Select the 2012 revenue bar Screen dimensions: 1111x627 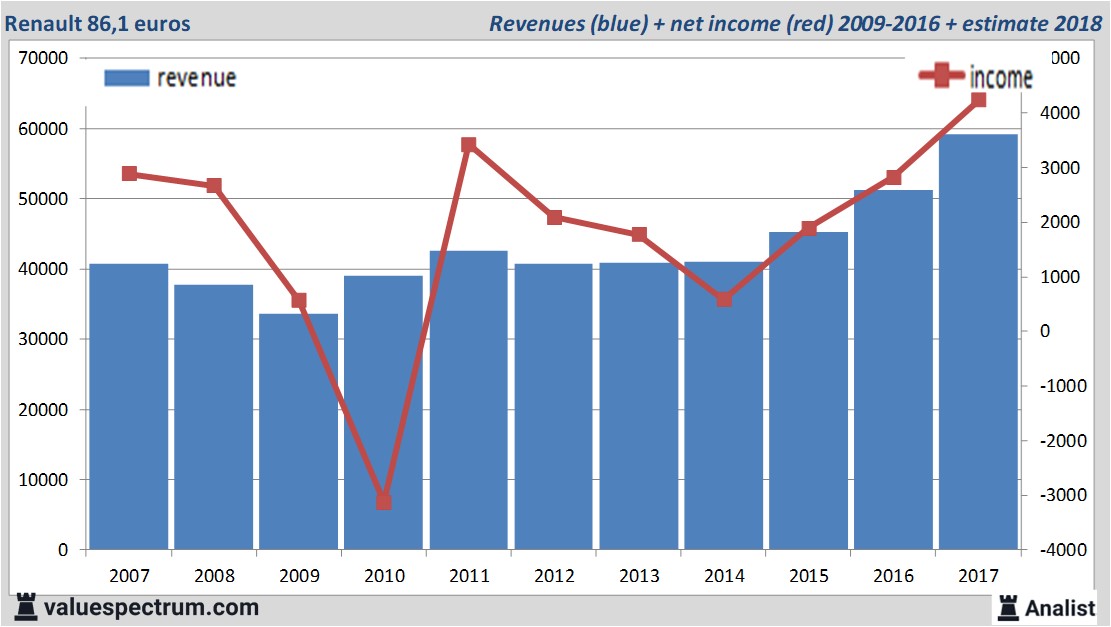pos(553,407)
